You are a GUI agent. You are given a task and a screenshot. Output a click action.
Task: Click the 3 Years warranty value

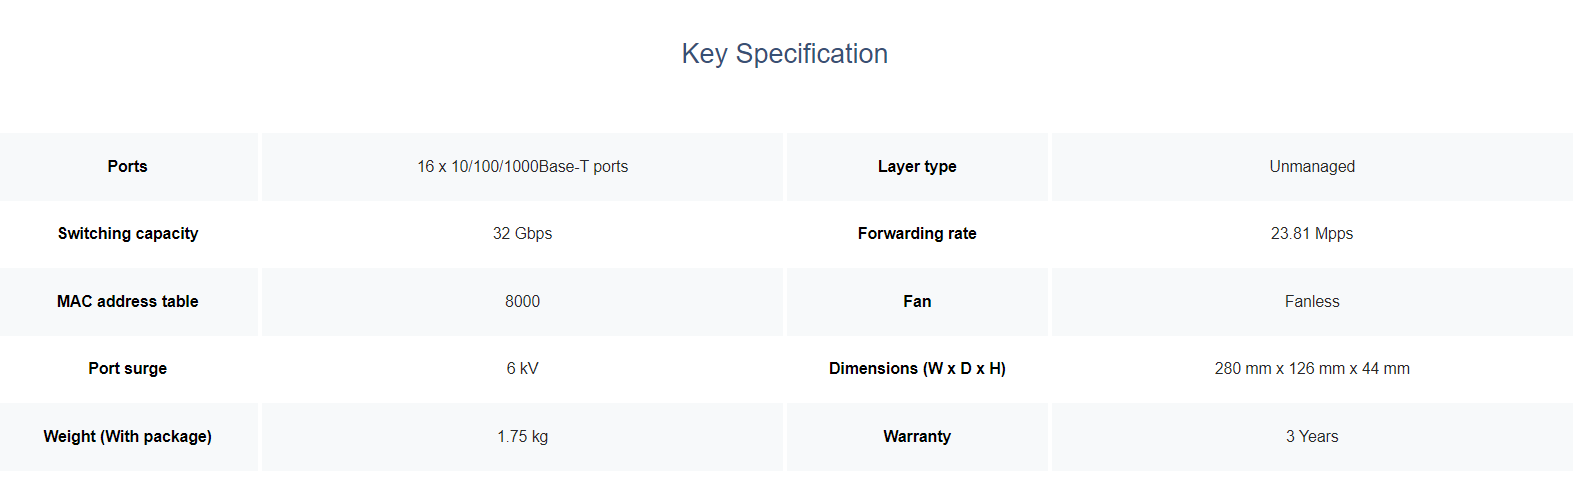(1312, 437)
